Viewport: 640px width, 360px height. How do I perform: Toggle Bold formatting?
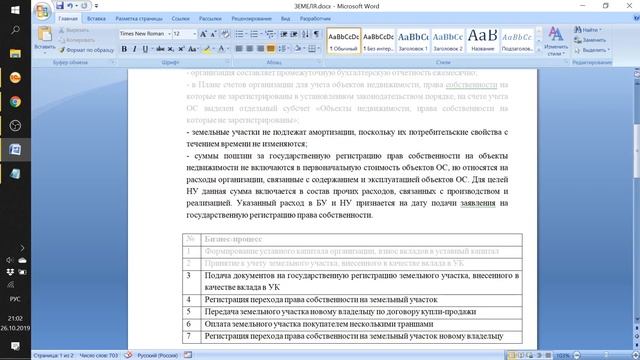point(124,49)
